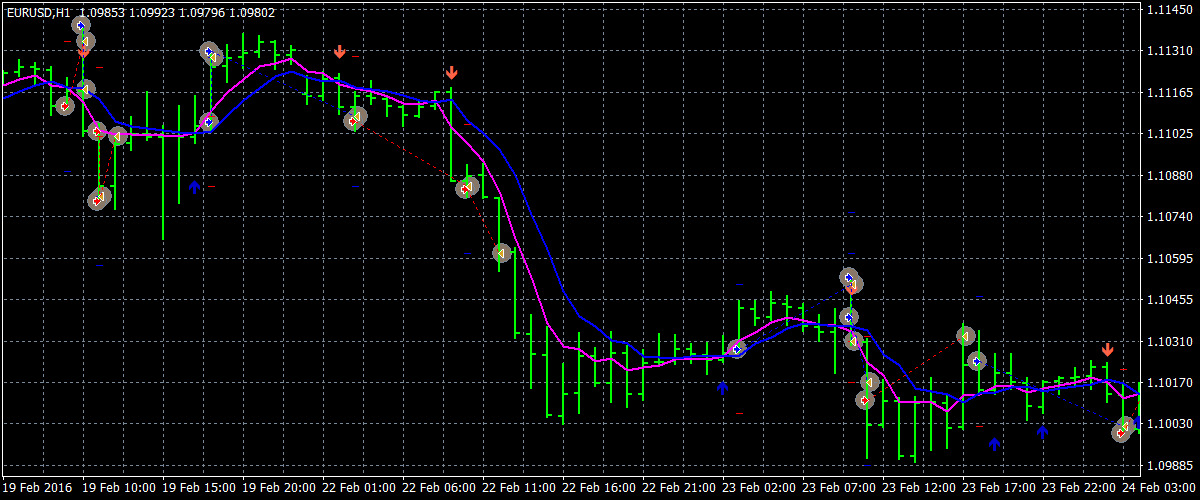
Task: Click the blue up arrow just left of 23 Feb 22:00
Action: (1042, 432)
